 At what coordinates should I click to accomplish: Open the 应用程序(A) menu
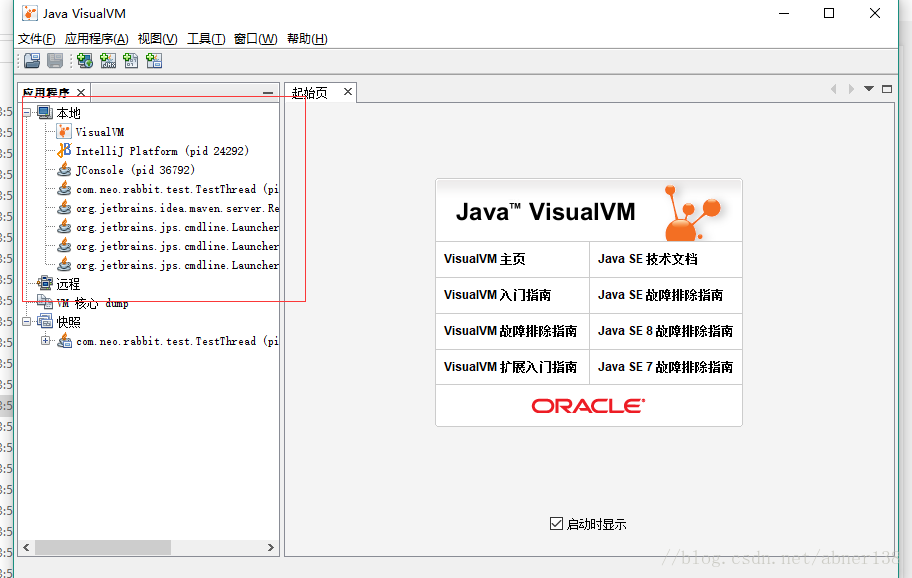point(97,39)
